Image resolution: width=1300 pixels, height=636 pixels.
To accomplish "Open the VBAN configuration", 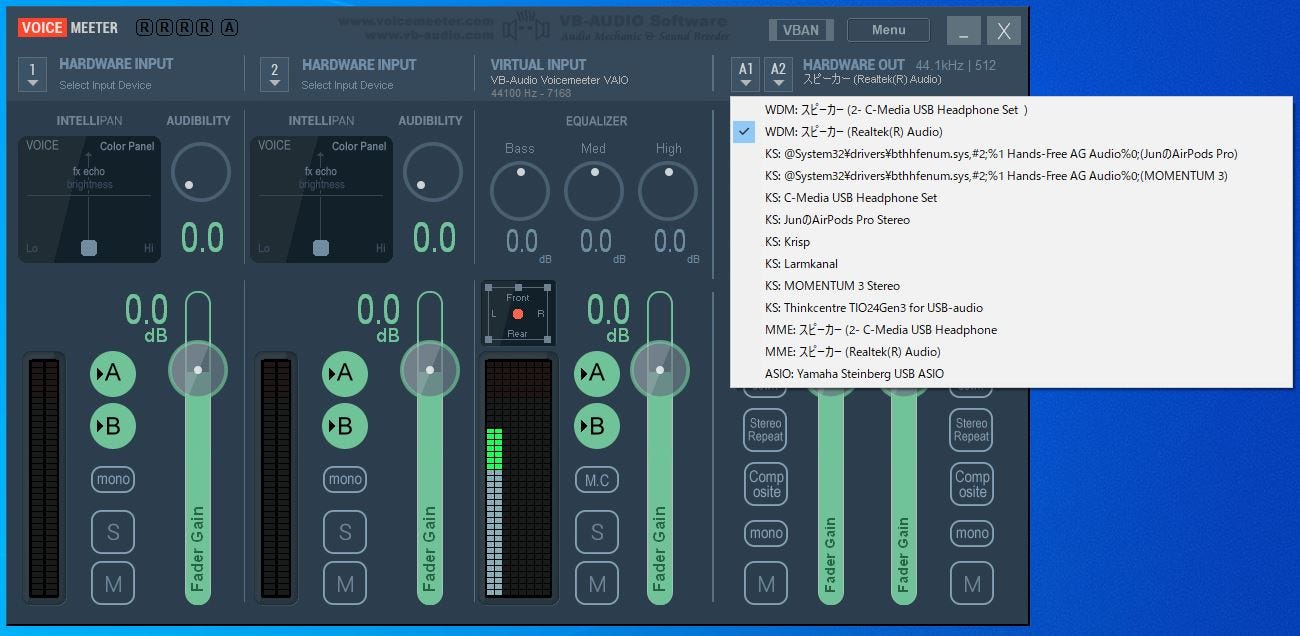I will (800, 30).
